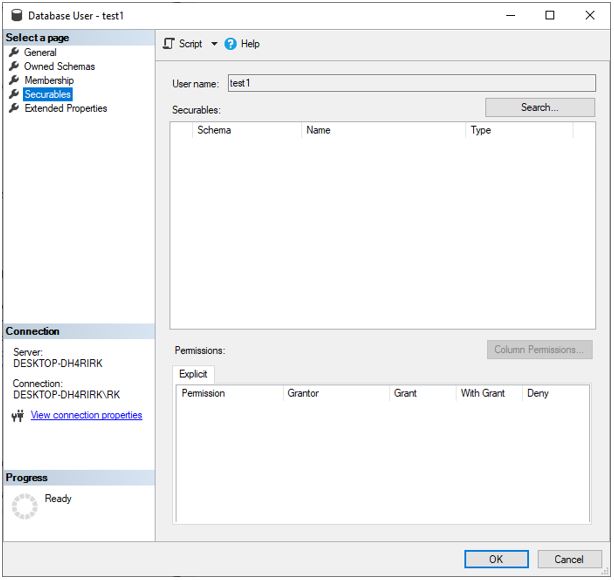Click the wrench icon beside Membership
Image resolution: width=614 pixels, height=580 pixels.
(x=14, y=80)
